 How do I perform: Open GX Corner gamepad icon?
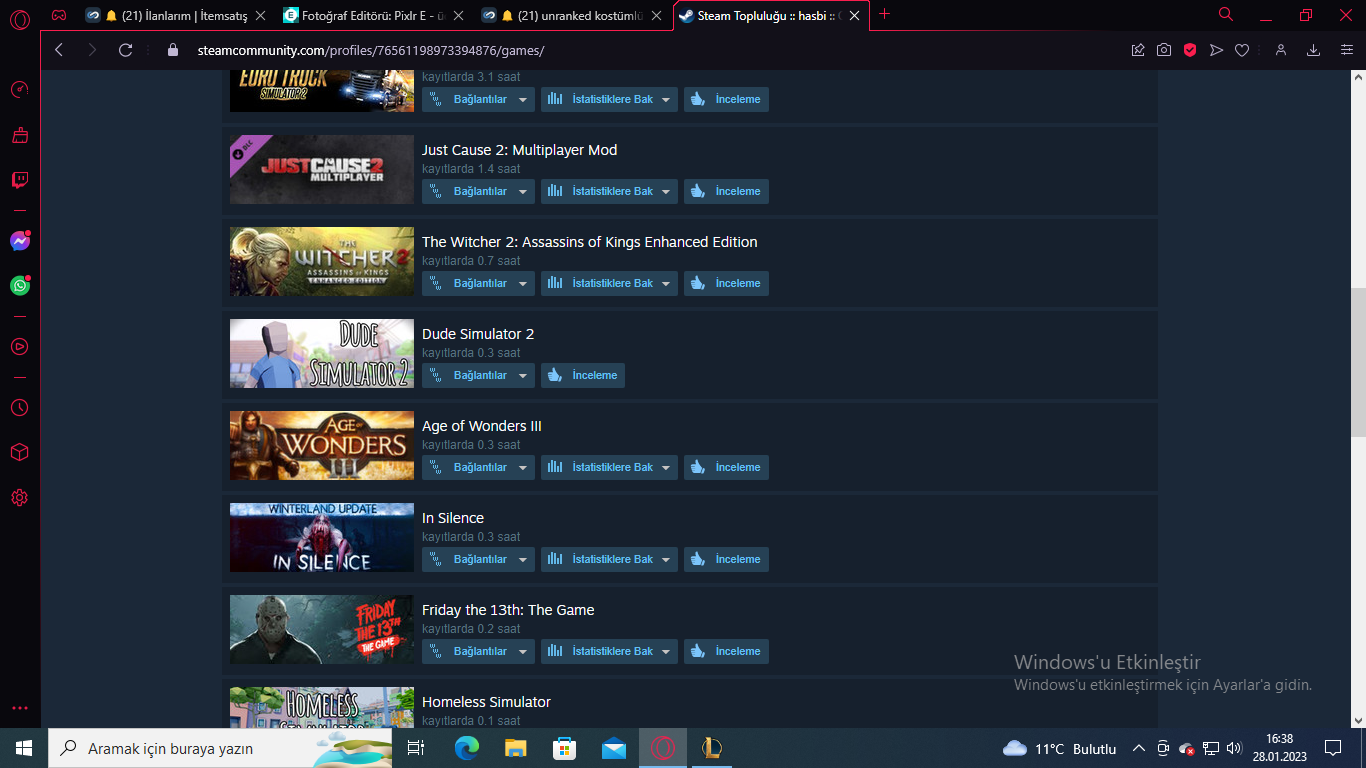[x=59, y=15]
